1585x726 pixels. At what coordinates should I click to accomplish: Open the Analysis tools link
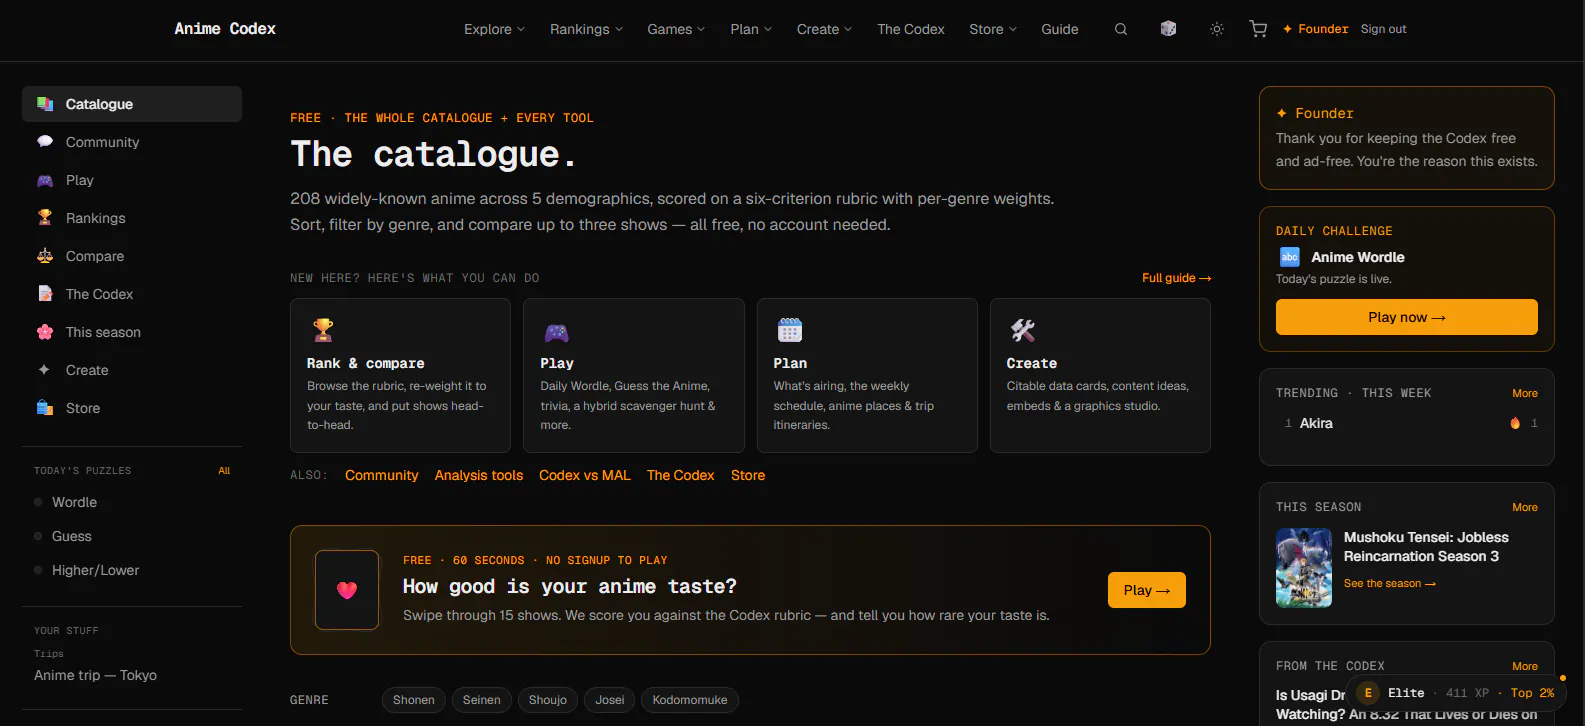479,475
